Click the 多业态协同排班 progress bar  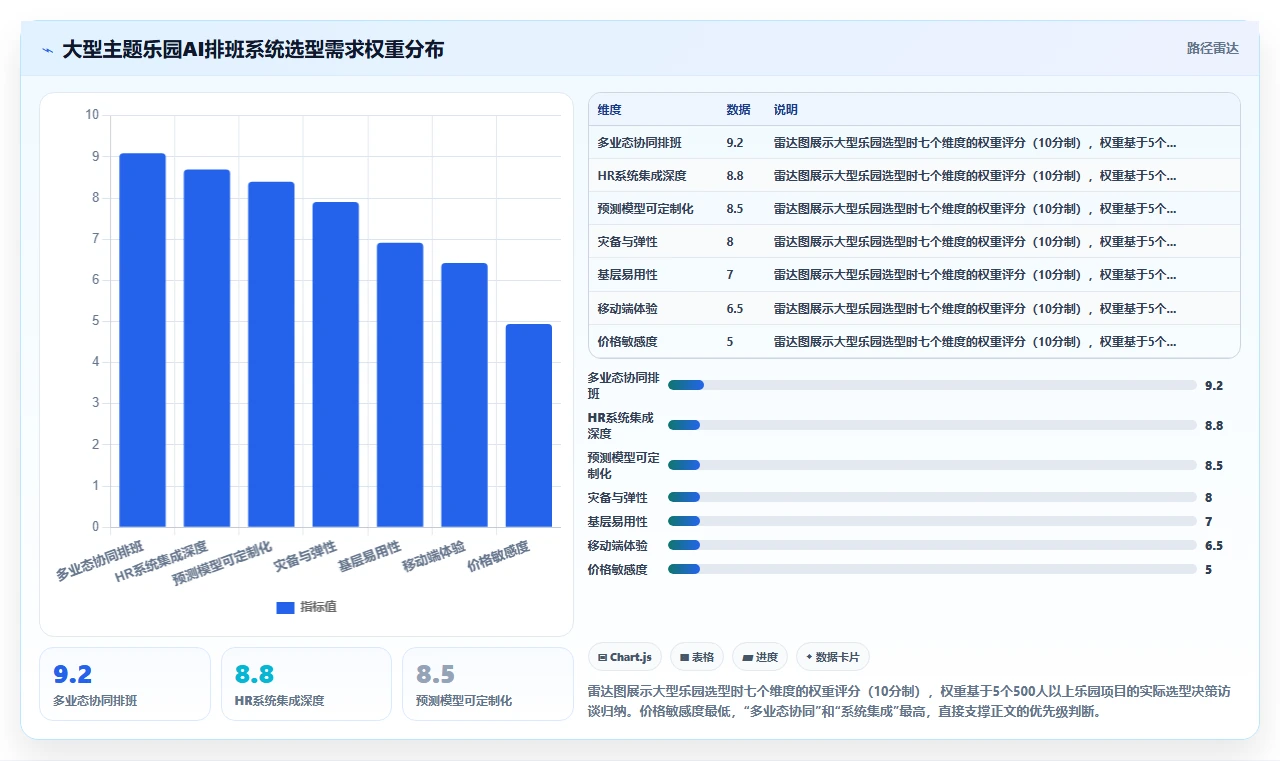pyautogui.click(x=932, y=385)
